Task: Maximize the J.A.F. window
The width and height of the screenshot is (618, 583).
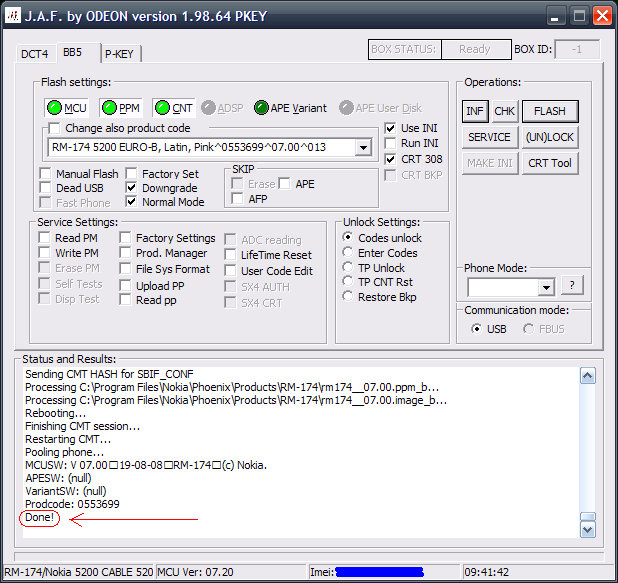Action: pyautogui.click(x=579, y=17)
